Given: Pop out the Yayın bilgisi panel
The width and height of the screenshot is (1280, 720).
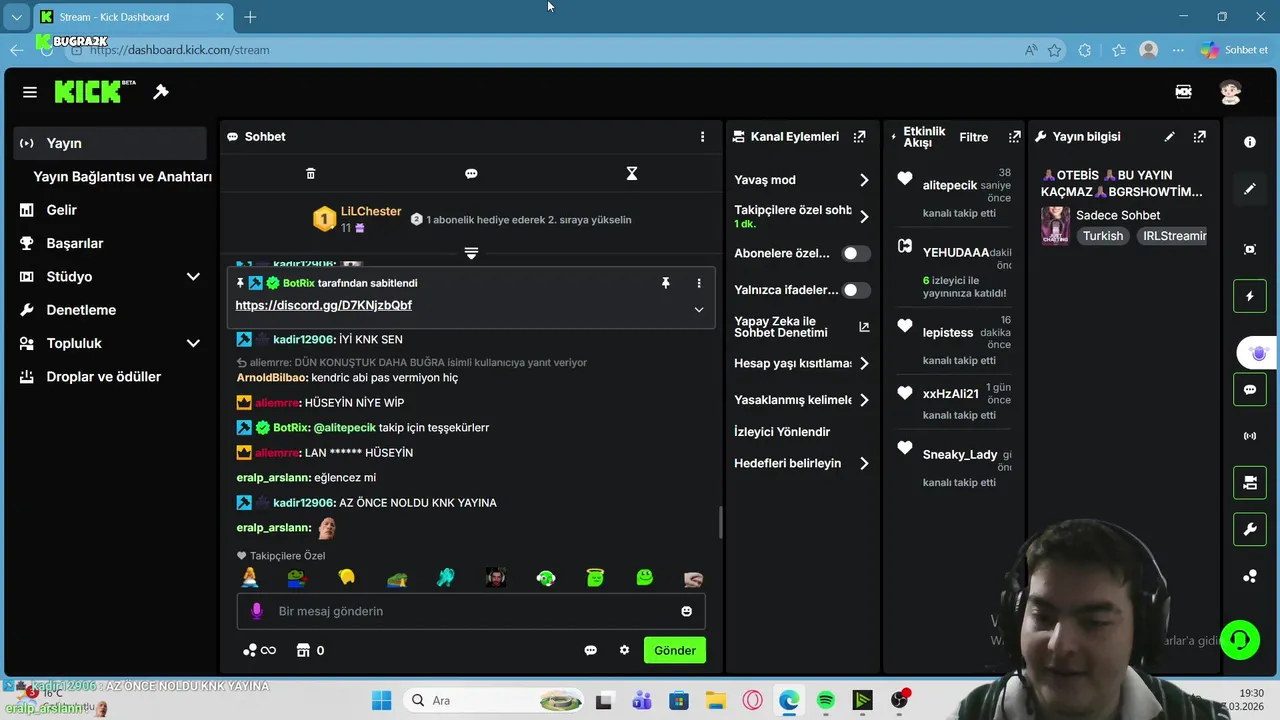Looking at the screenshot, I should tap(1200, 137).
